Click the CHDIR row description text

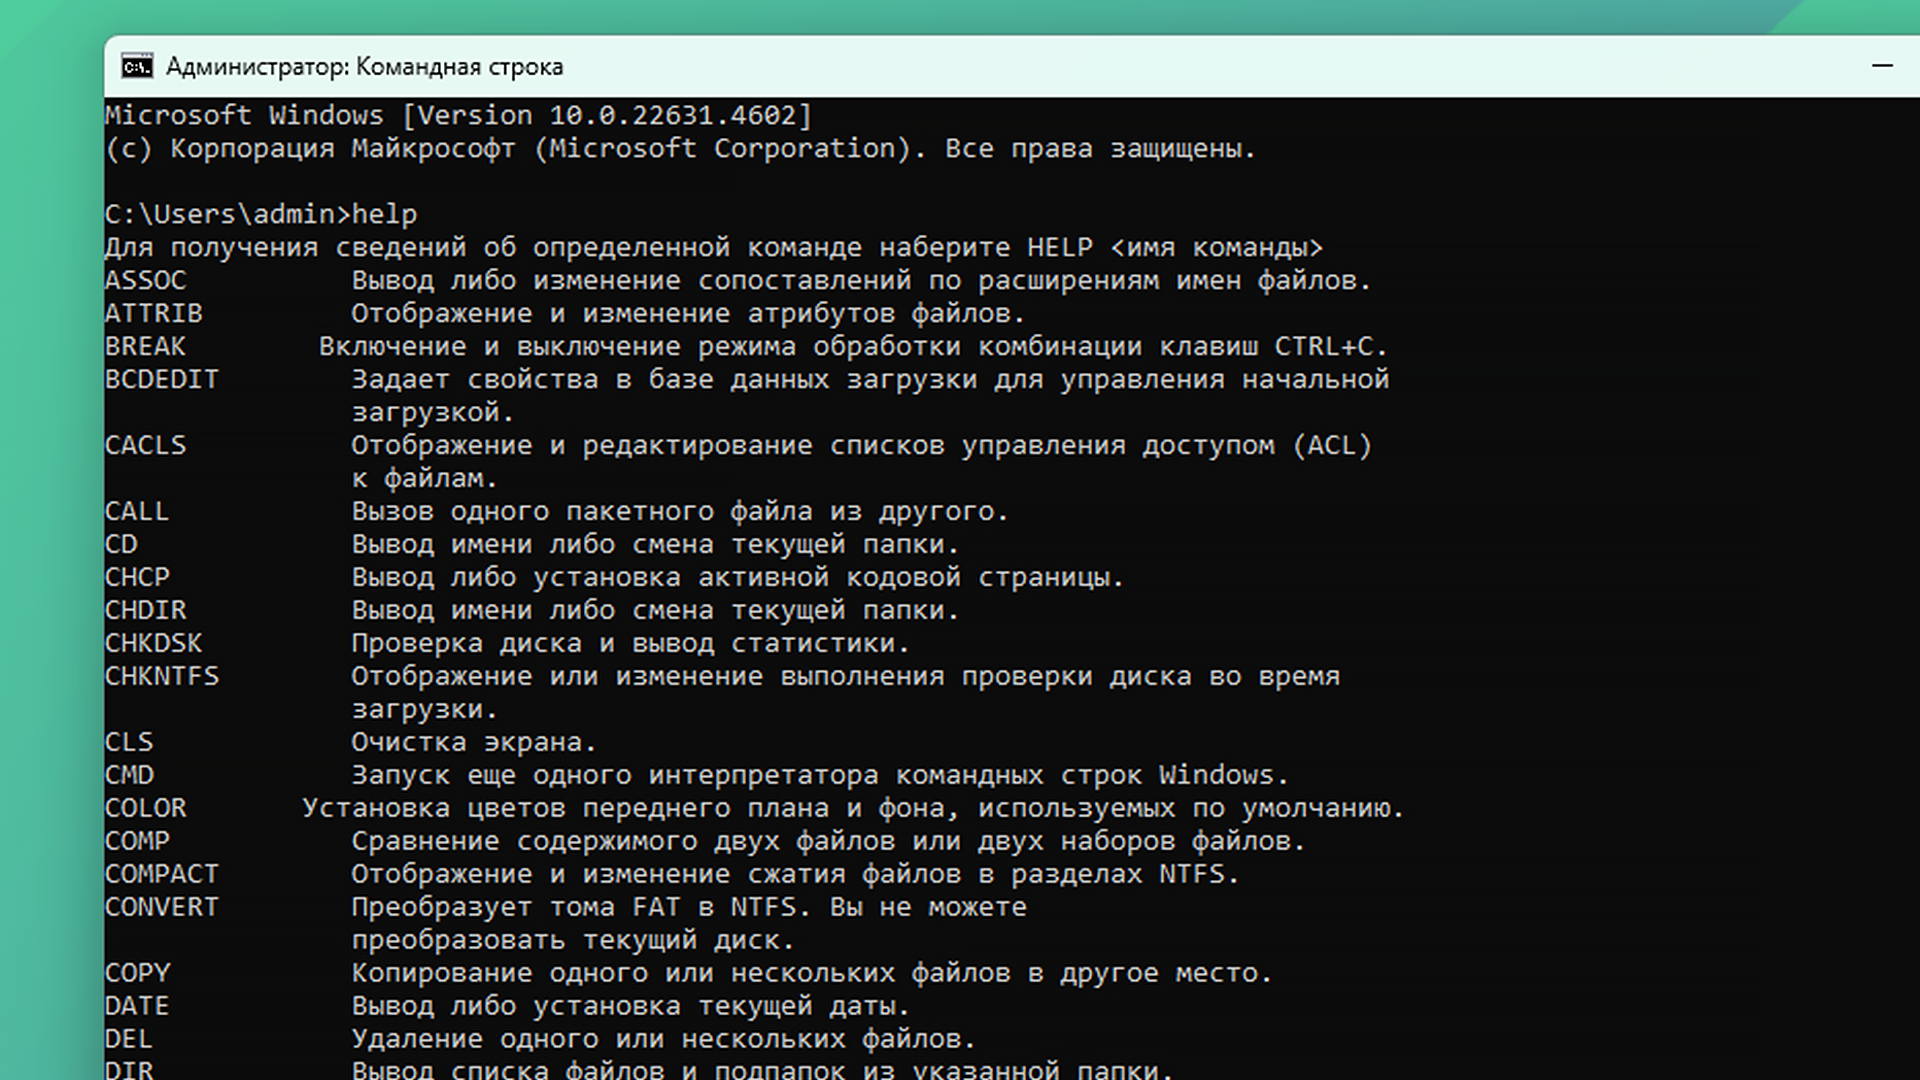[x=655, y=610]
